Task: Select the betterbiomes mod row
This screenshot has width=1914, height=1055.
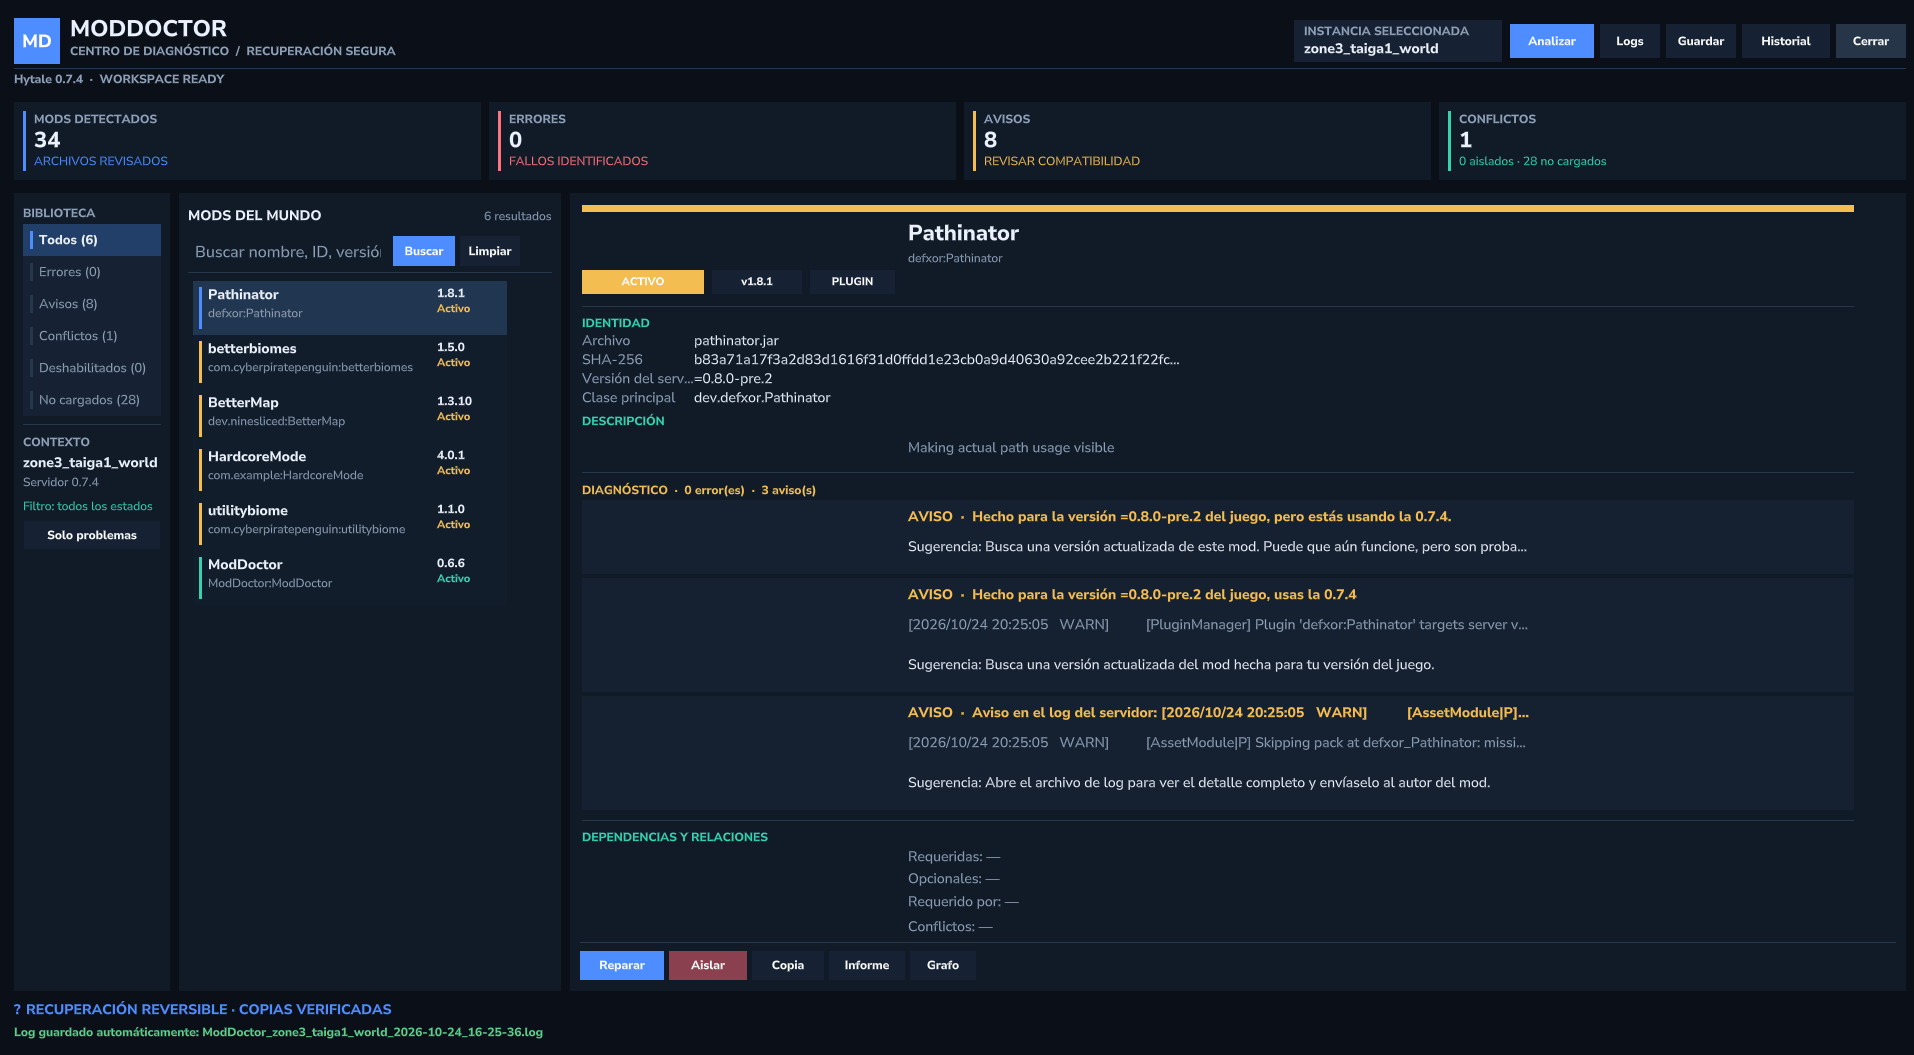Action: [350, 362]
